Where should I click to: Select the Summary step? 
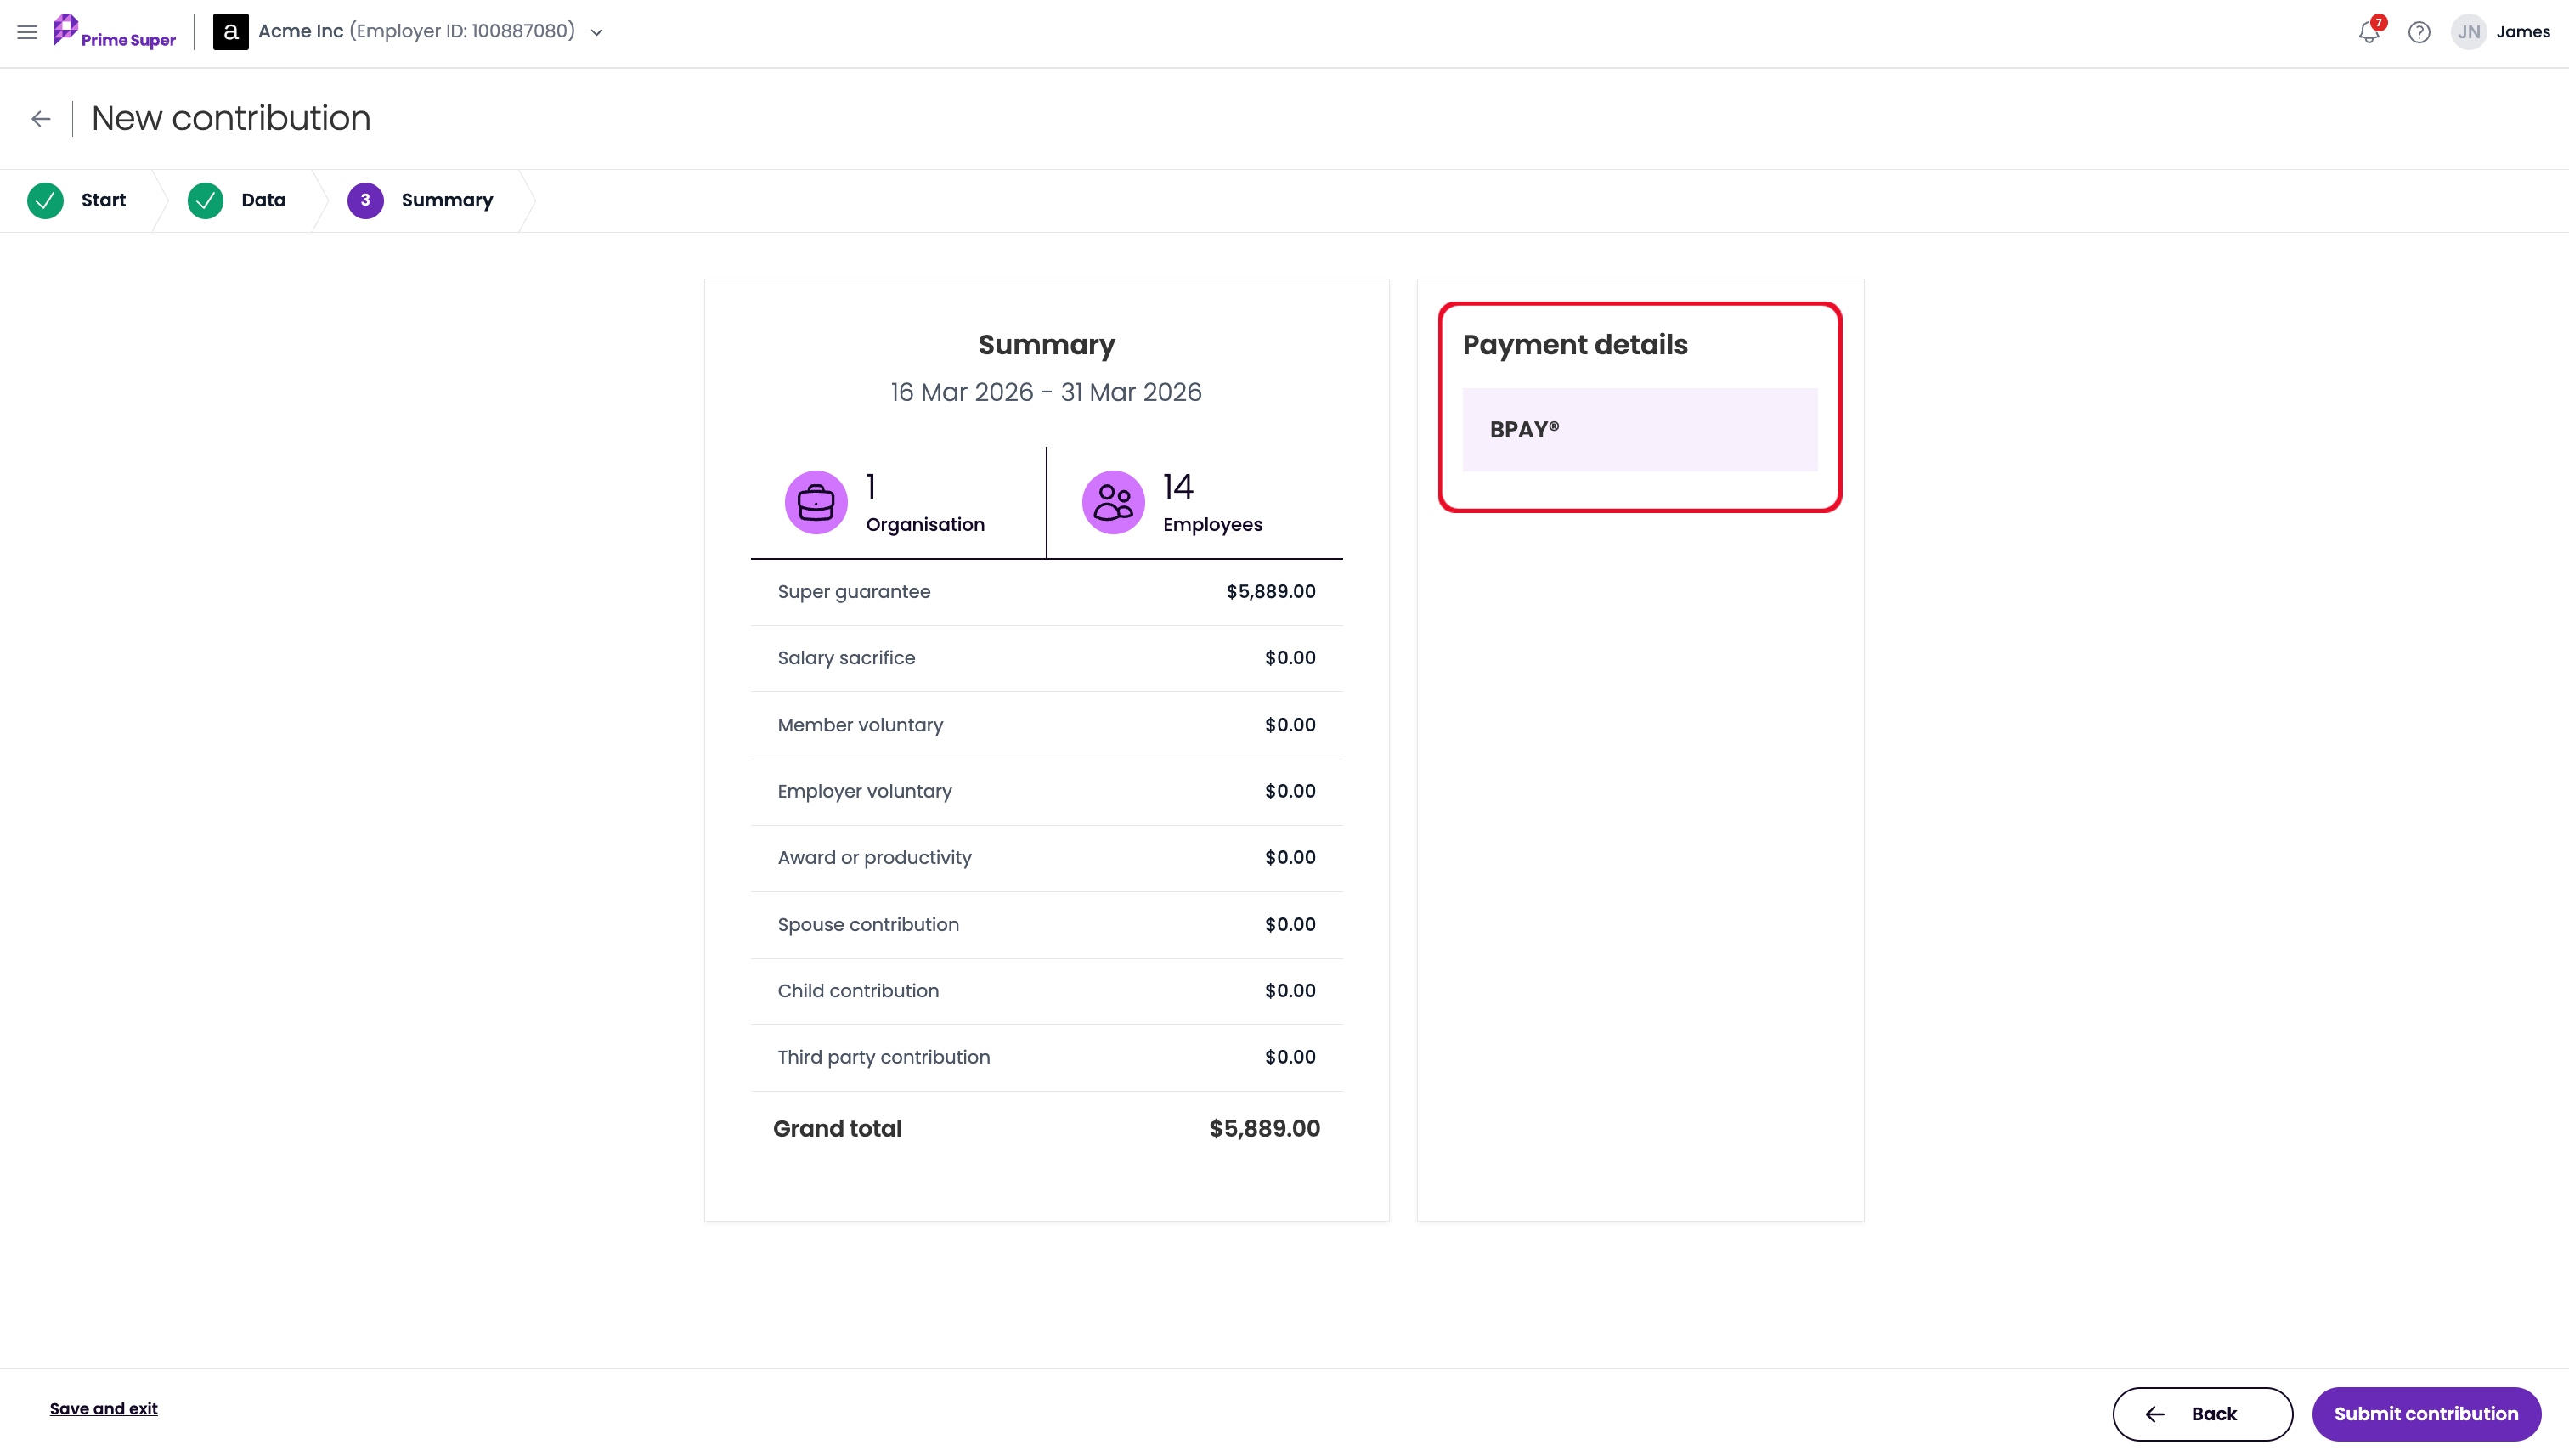click(x=420, y=200)
